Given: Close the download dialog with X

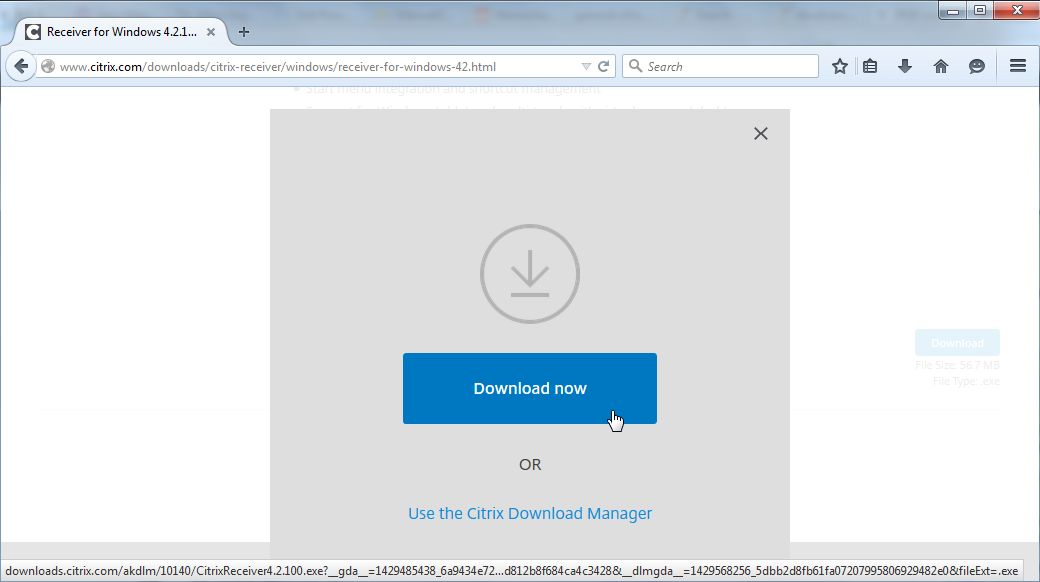Looking at the screenshot, I should (761, 133).
